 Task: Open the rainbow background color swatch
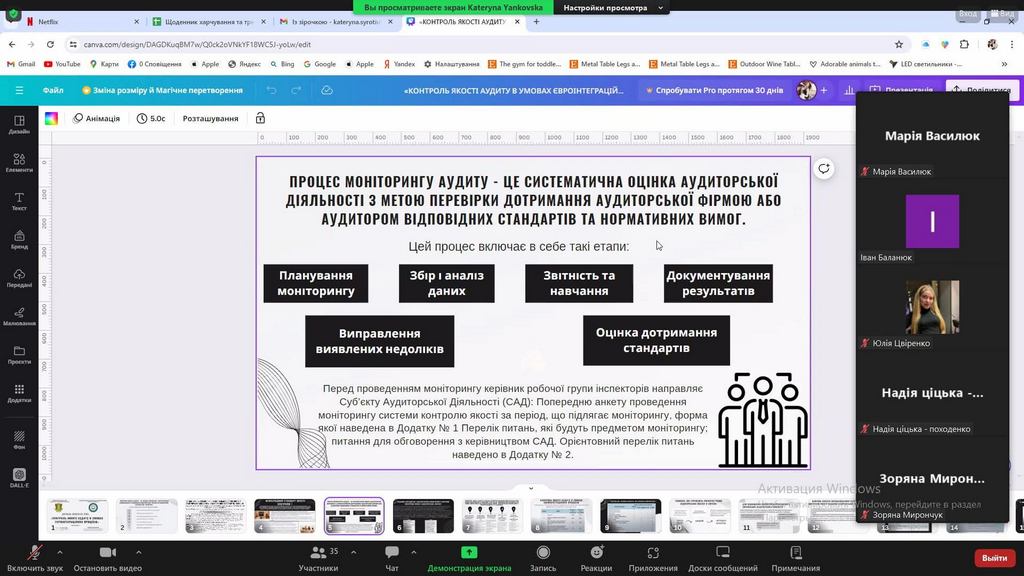tap(51, 118)
